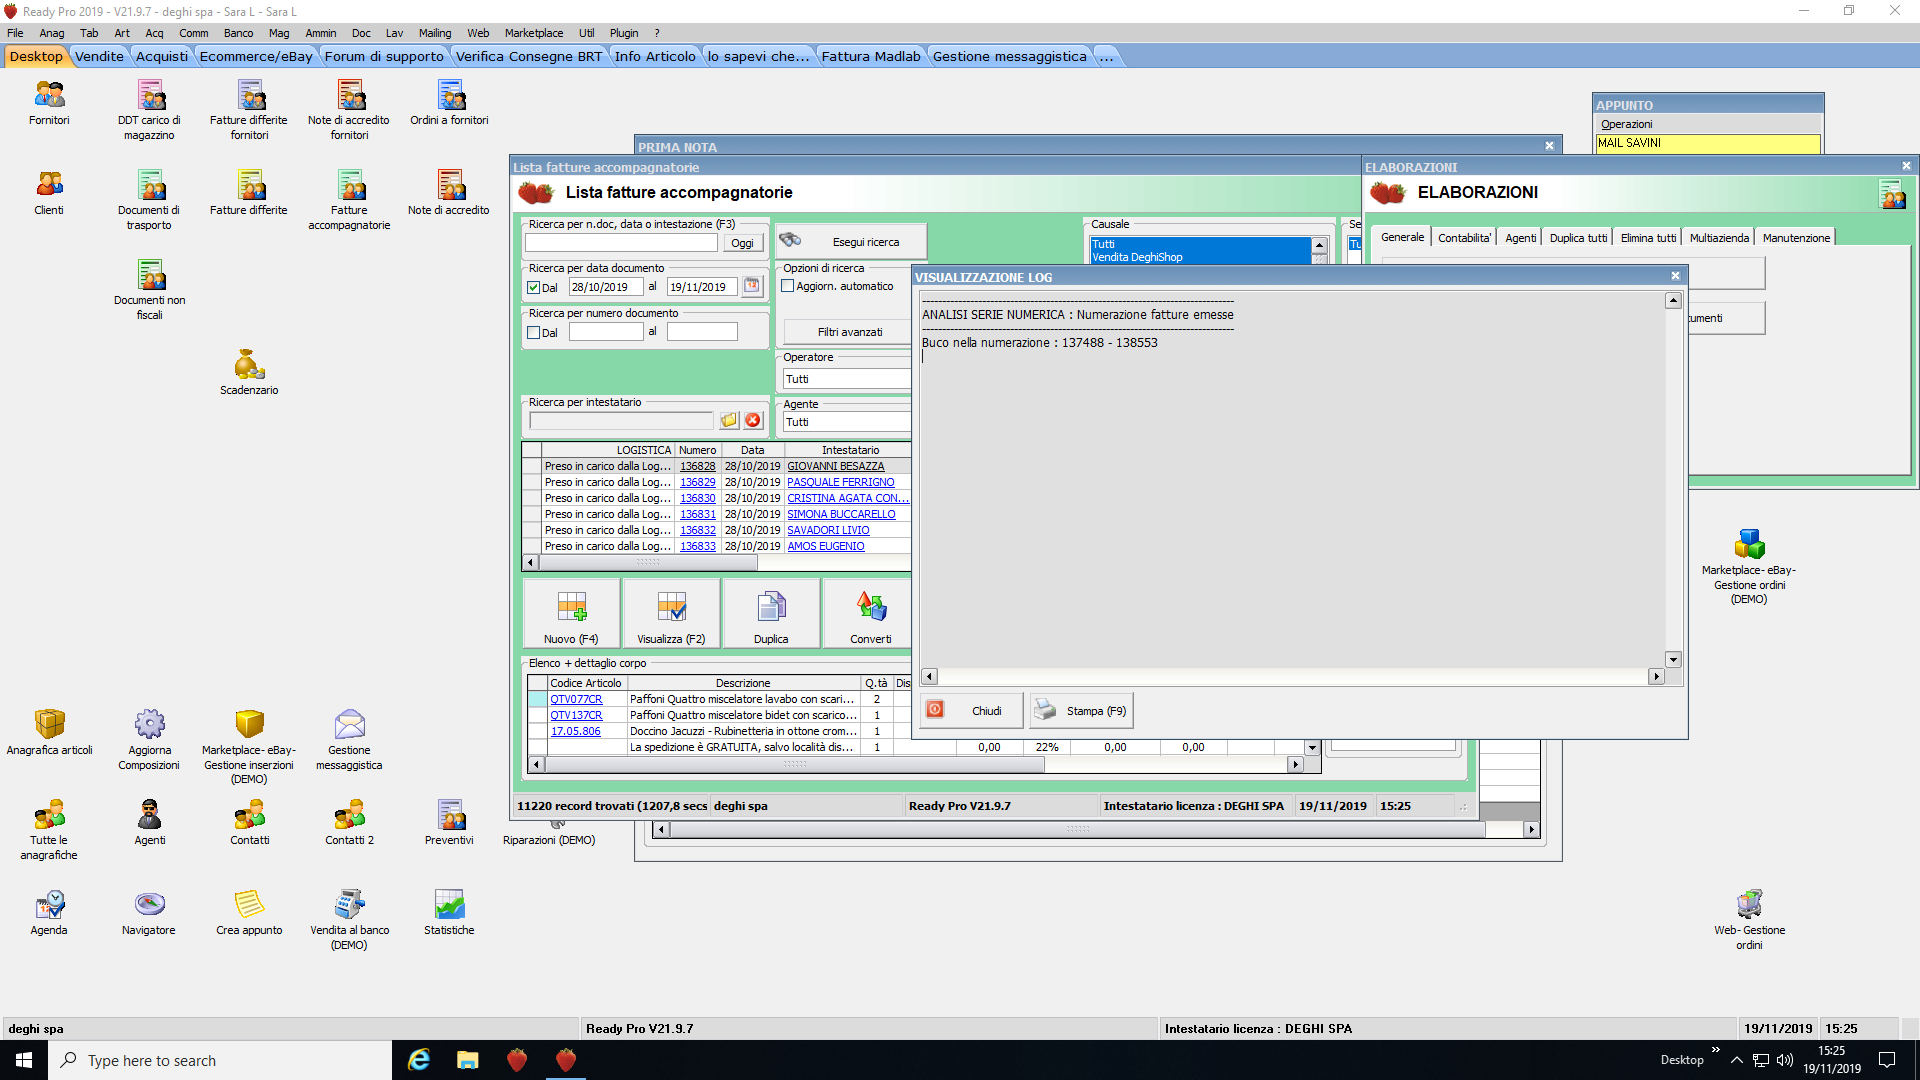Enable the Dal document number checkbox

click(534, 333)
